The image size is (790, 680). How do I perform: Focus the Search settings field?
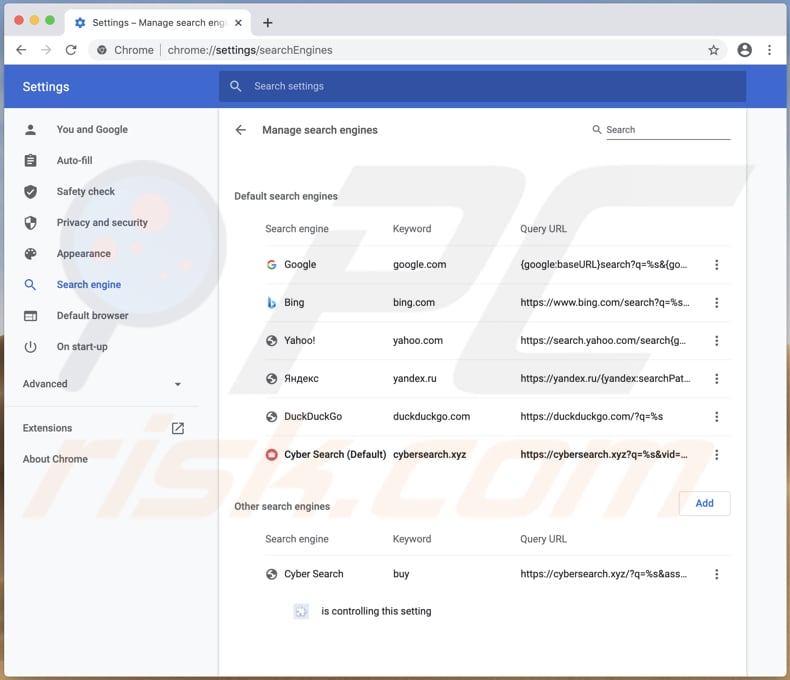[482, 86]
